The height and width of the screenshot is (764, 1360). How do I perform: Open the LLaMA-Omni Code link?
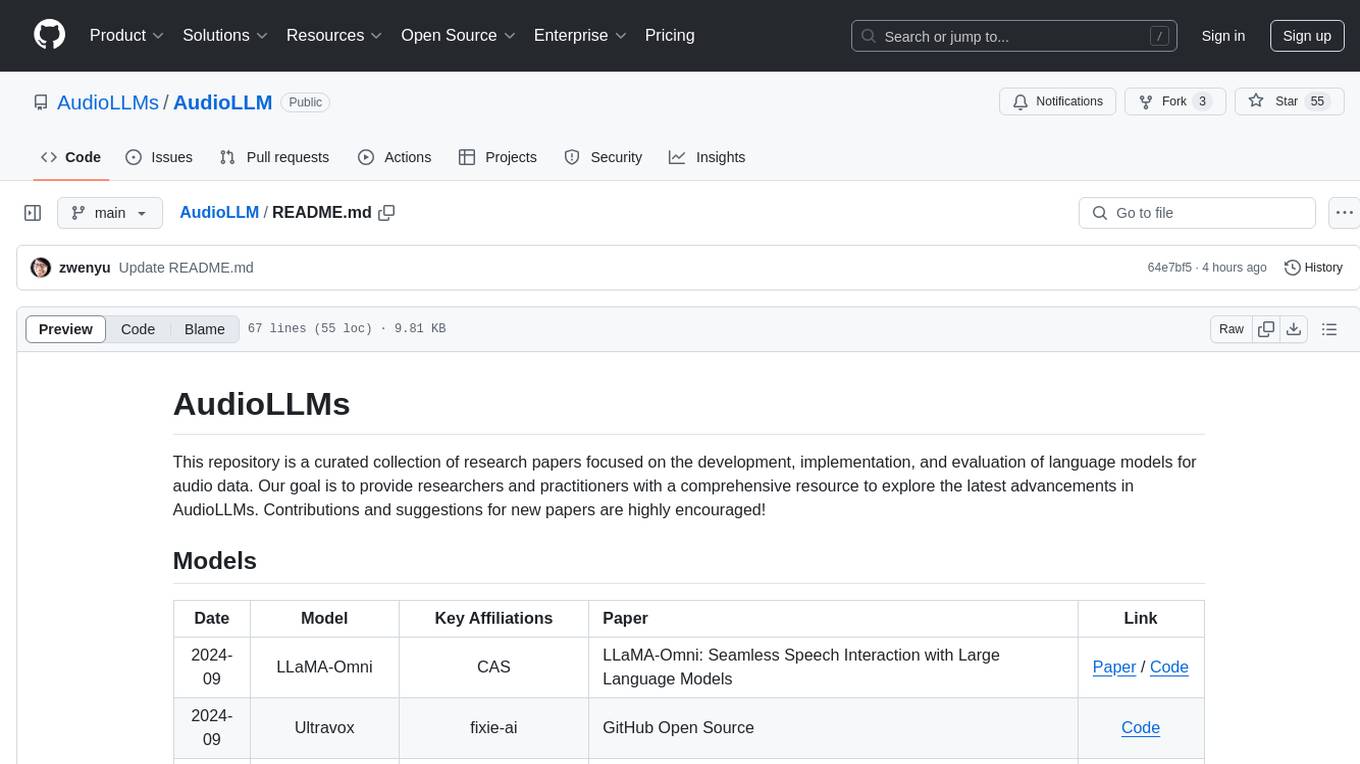point(1169,667)
